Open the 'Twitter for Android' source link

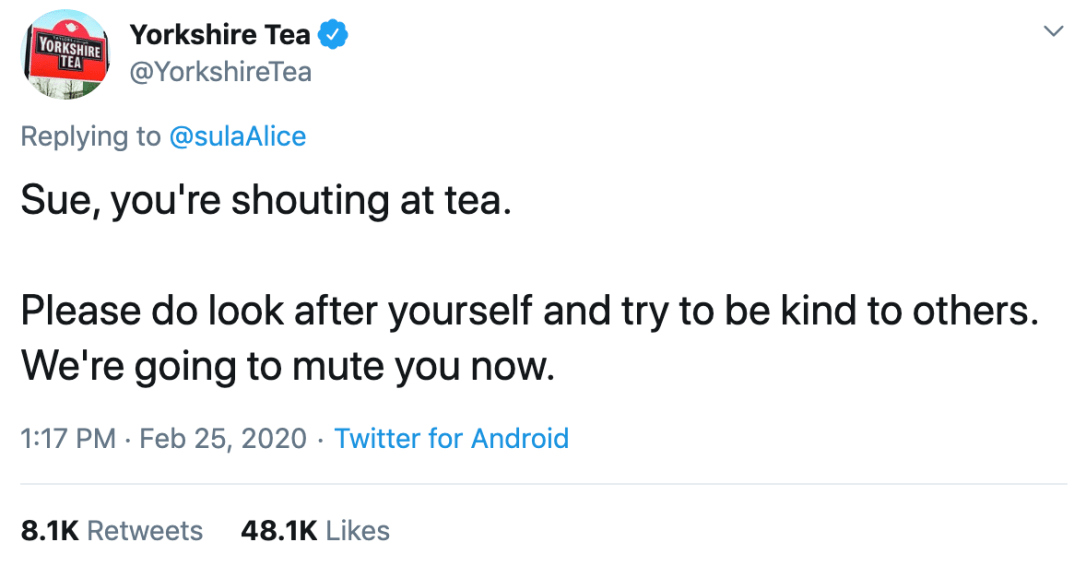pos(451,439)
